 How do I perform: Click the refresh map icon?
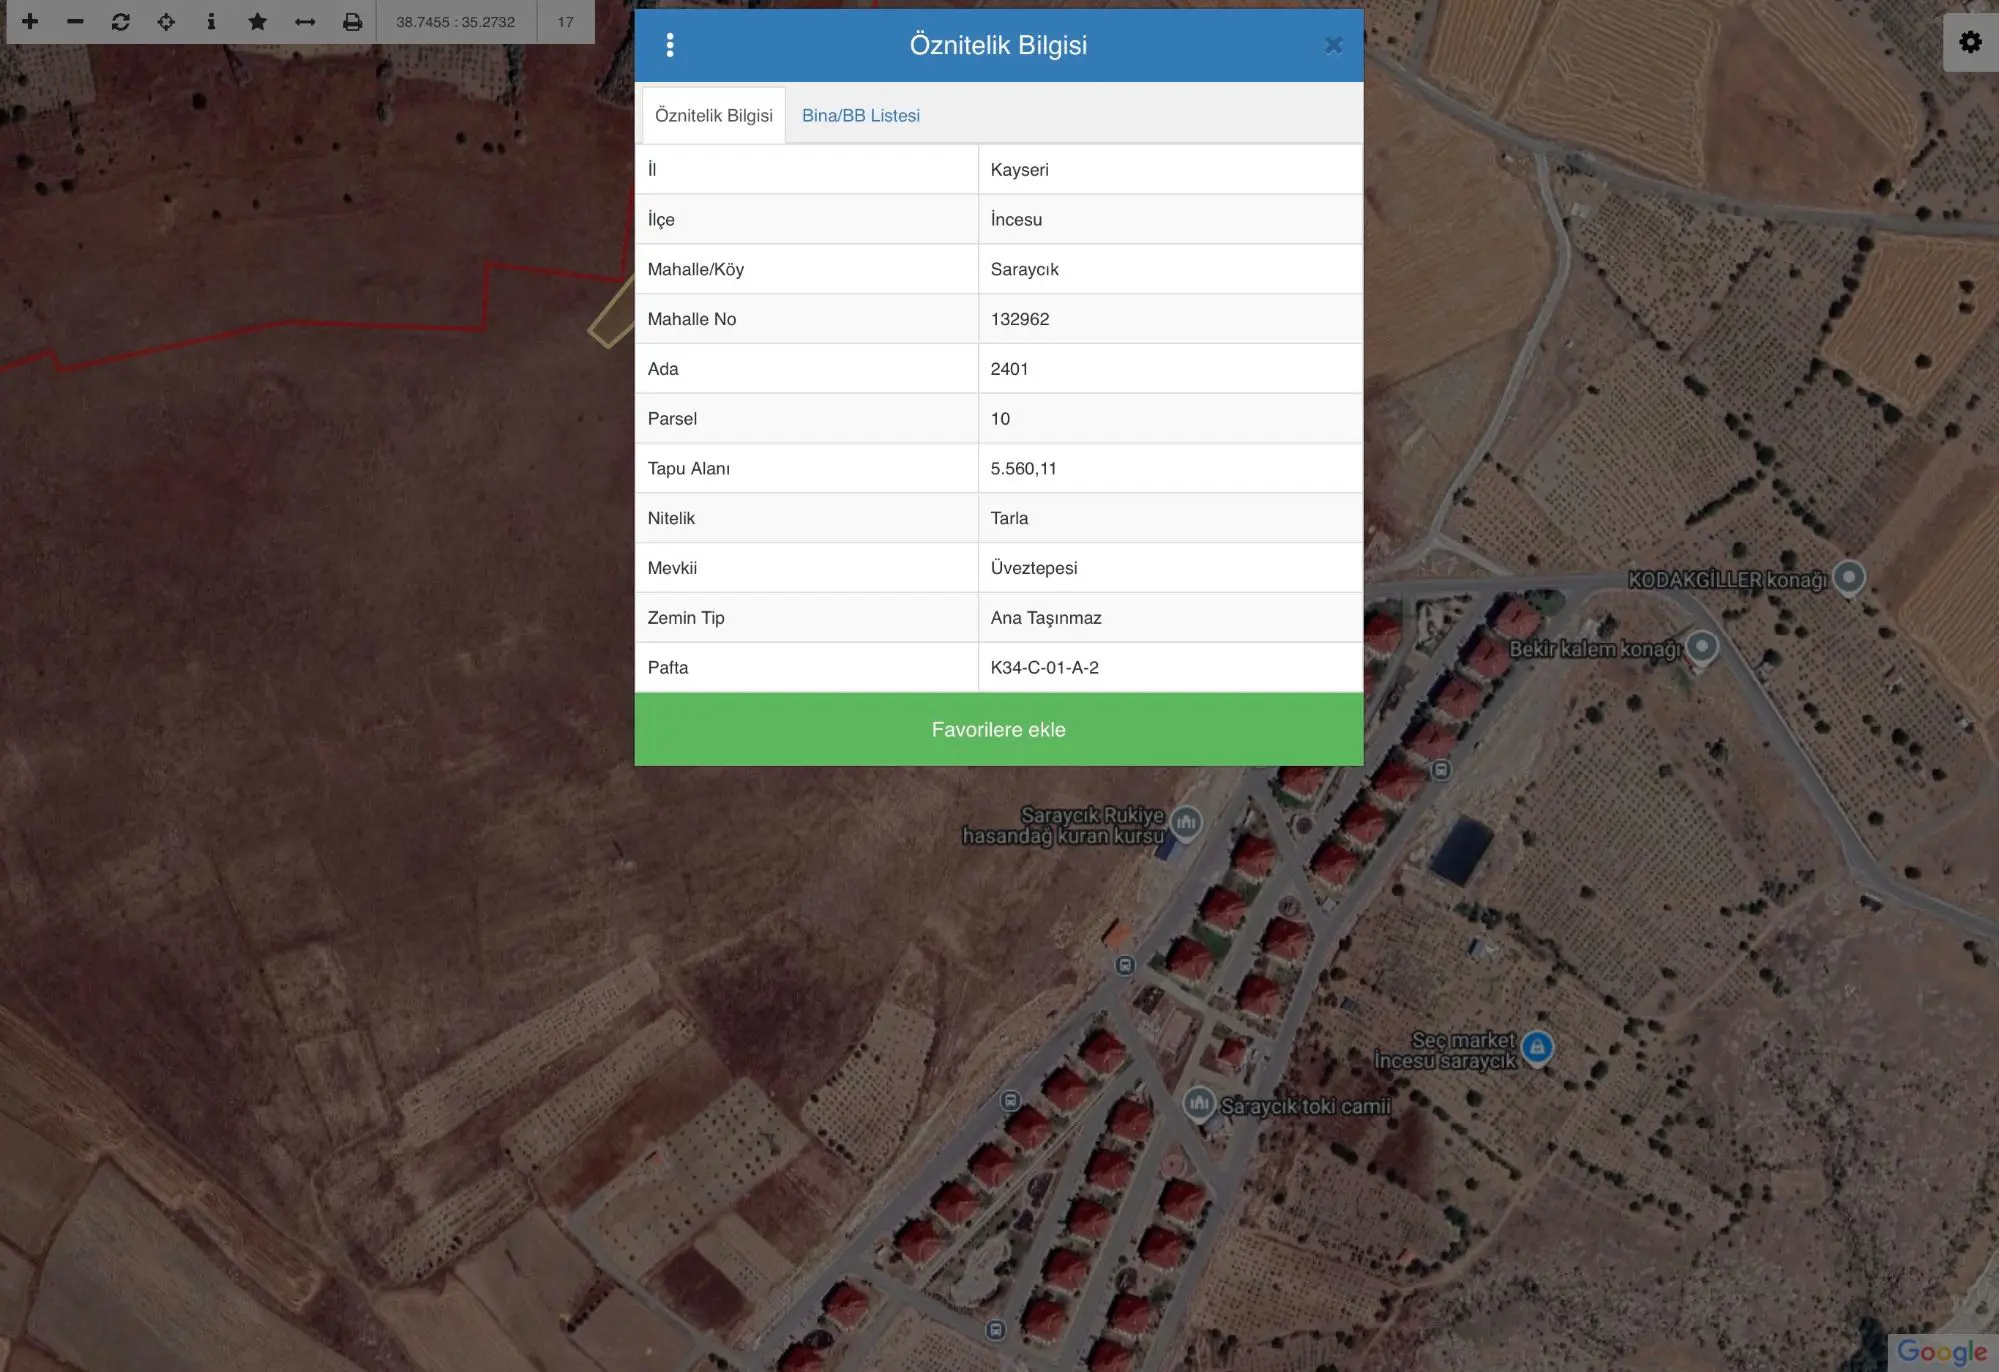pyautogui.click(x=120, y=21)
